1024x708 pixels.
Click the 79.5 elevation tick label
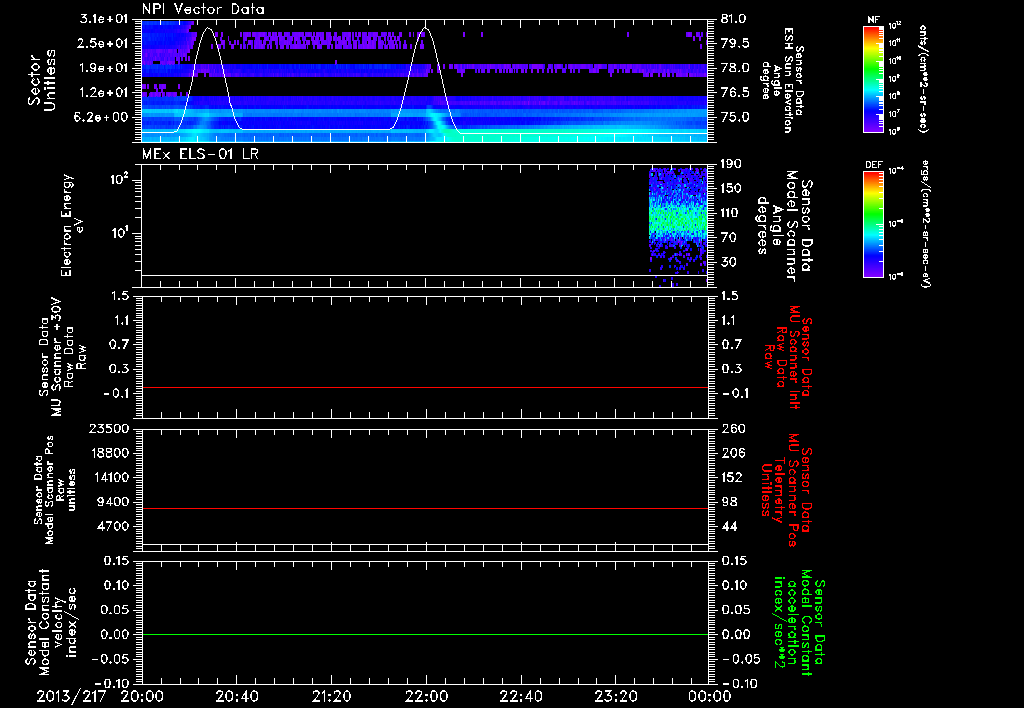coord(734,43)
